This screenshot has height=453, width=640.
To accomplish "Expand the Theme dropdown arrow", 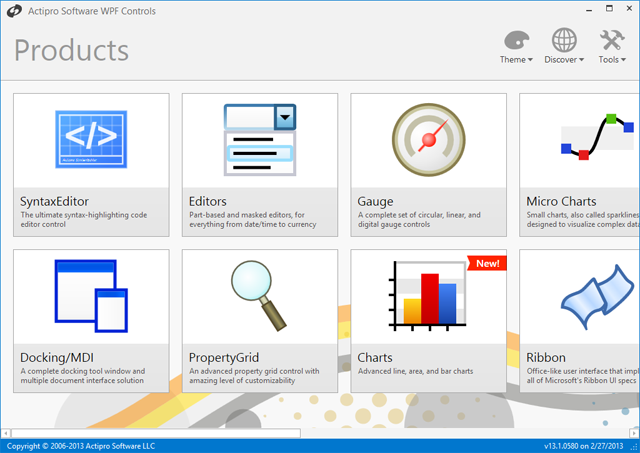I will [x=530, y=60].
